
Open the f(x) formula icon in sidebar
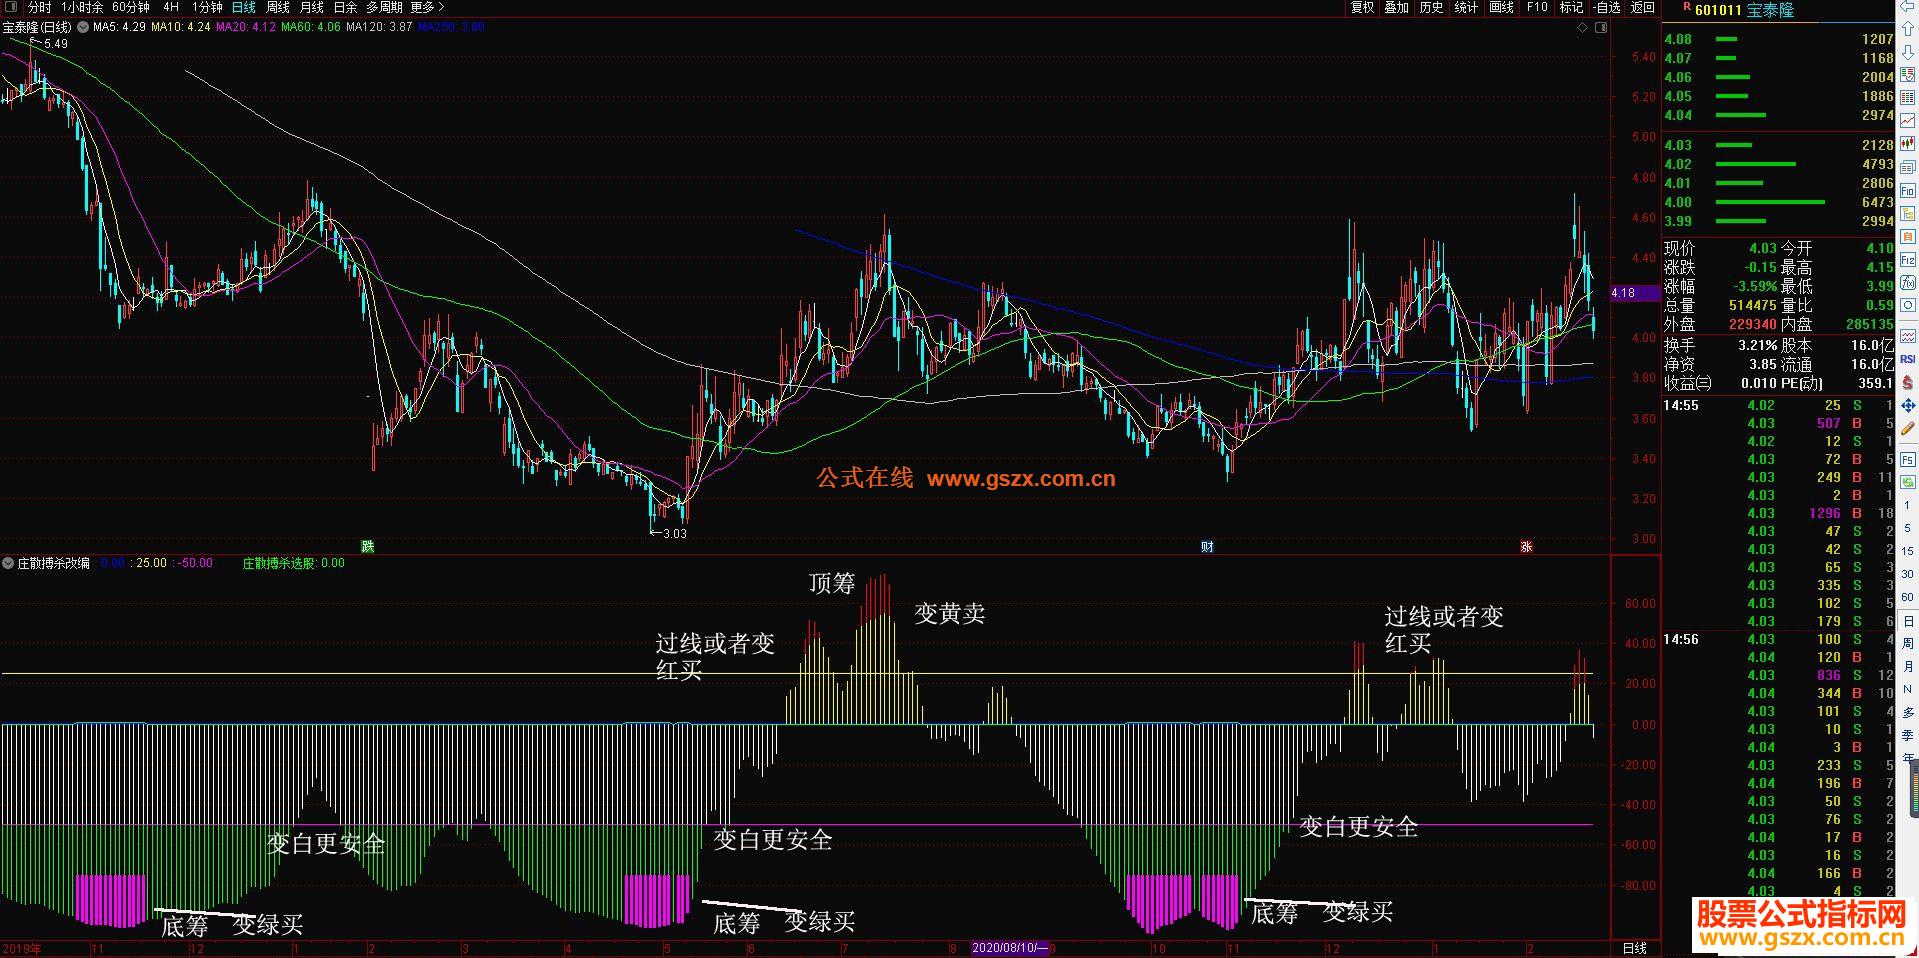point(1908,281)
